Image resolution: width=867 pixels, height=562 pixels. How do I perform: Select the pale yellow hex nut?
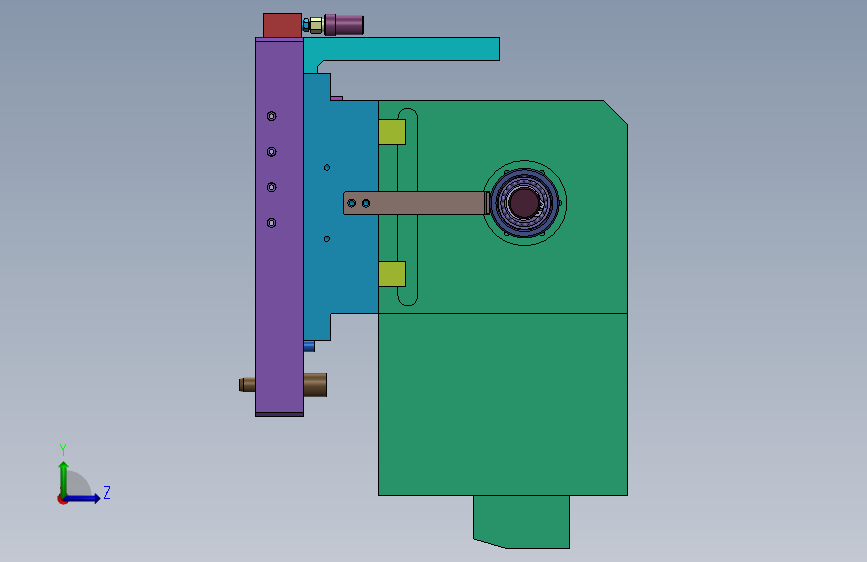(x=316, y=25)
